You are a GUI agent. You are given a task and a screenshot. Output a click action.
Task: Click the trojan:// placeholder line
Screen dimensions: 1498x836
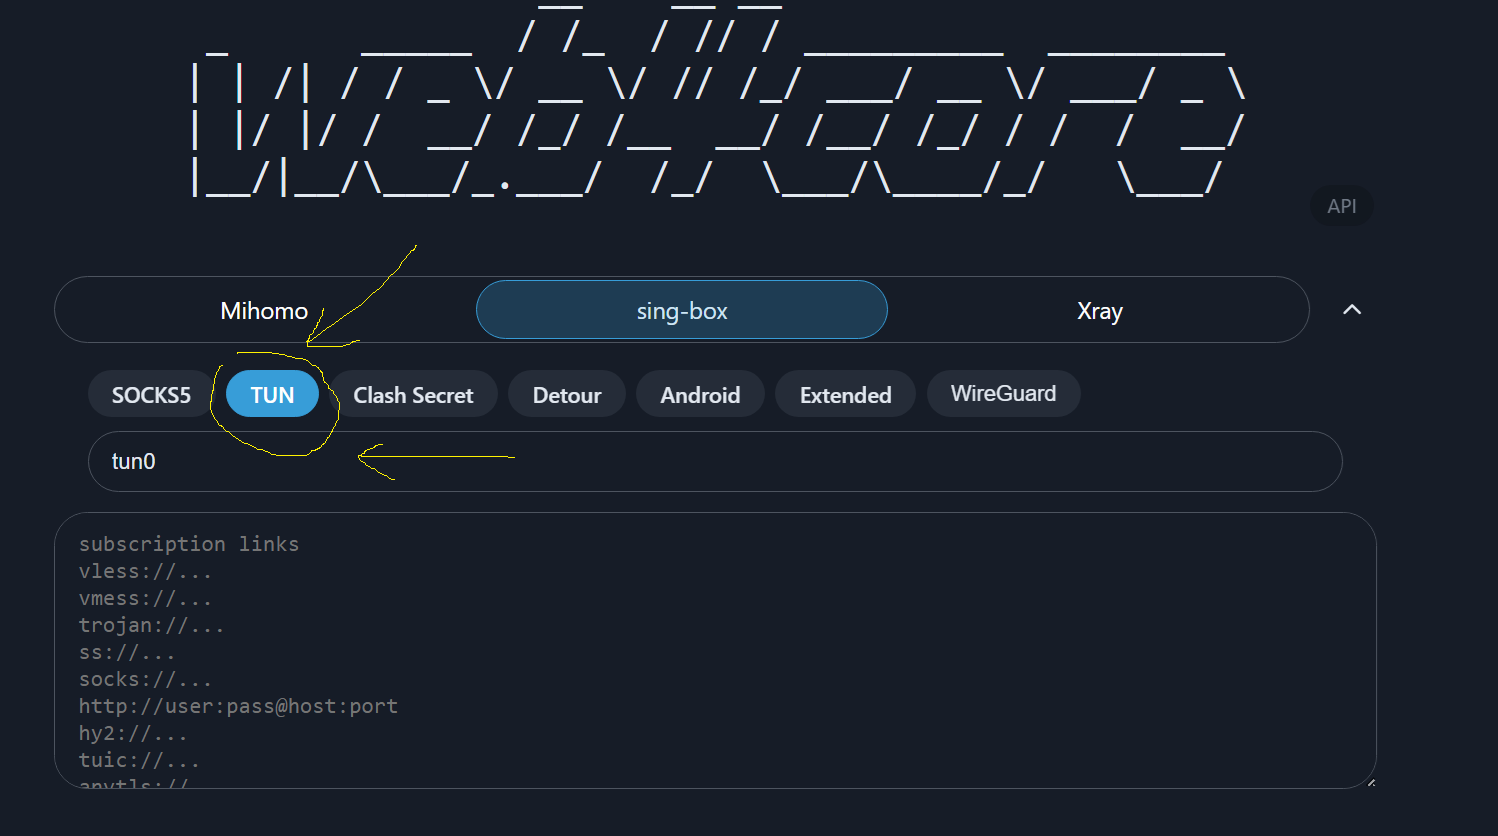coord(151,625)
